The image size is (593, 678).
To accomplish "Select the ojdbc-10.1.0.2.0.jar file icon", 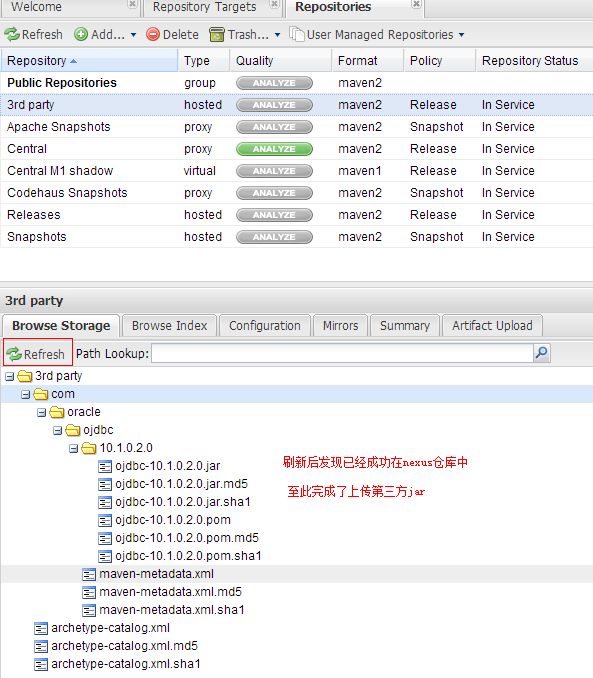I will click(105, 466).
